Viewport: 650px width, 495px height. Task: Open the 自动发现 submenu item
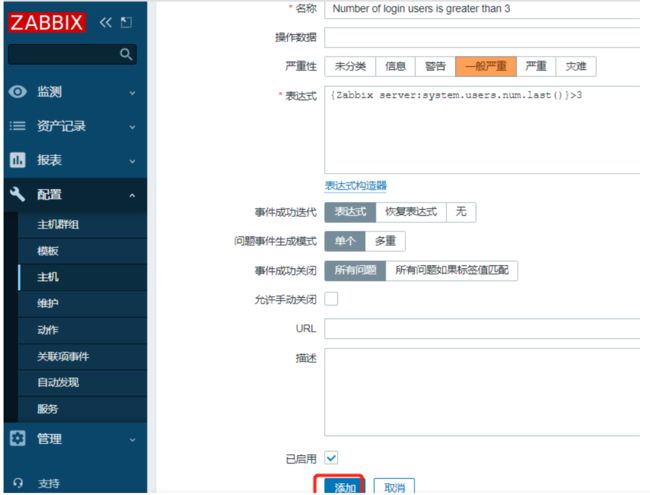click(82, 382)
